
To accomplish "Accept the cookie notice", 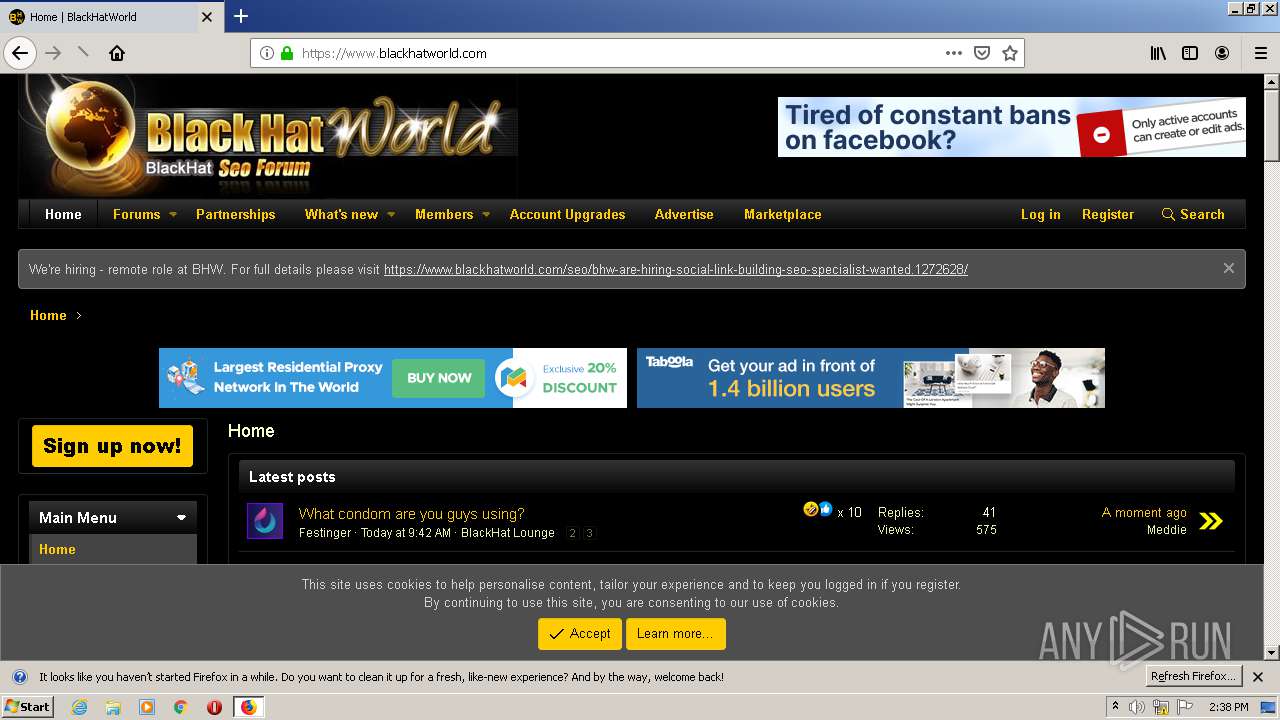I will point(580,634).
